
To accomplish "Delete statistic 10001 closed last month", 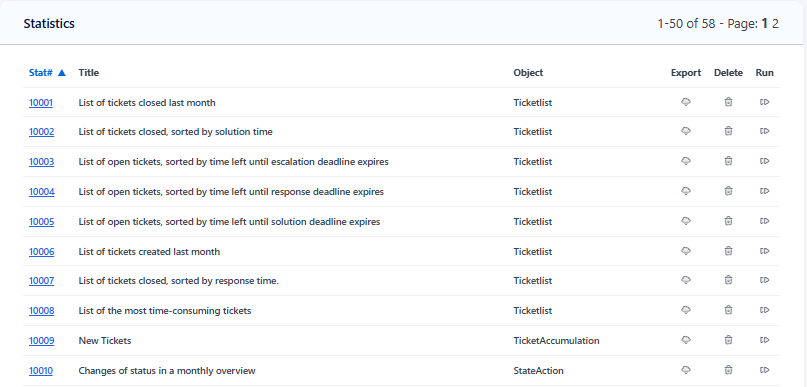I will [x=728, y=102].
